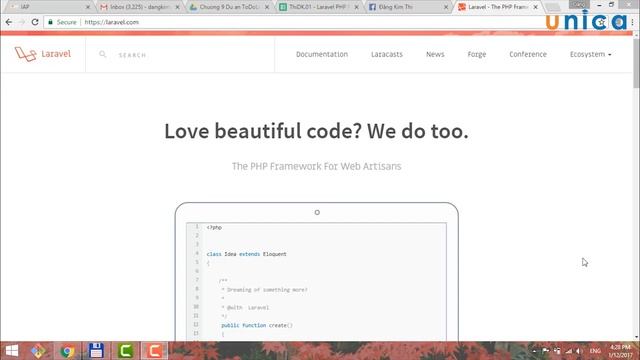Open a new browser tab
This screenshot has width=640, height=360.
552,7
